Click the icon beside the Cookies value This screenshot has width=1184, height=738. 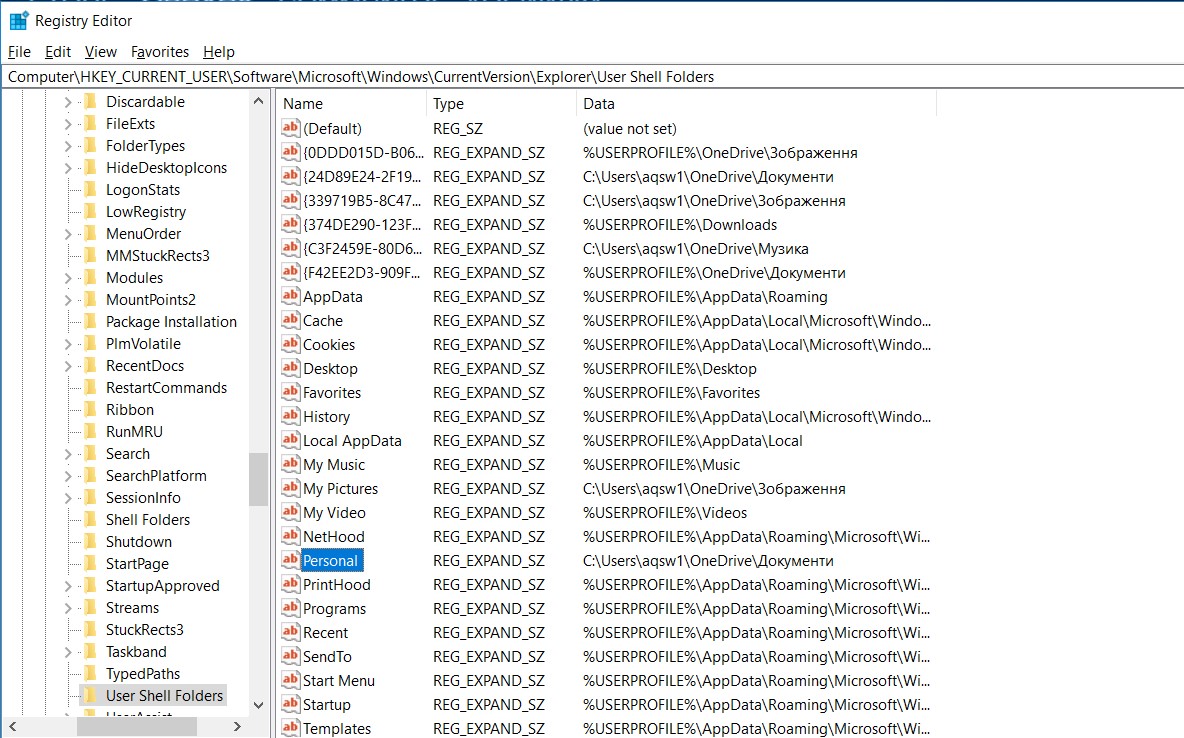(x=291, y=344)
